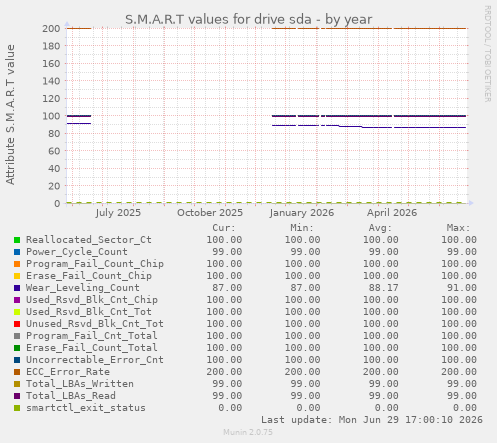Click the lime Used_Rsvd_Blk_Cnt_Tot swatch
497x443 pixels.
tap(17, 312)
